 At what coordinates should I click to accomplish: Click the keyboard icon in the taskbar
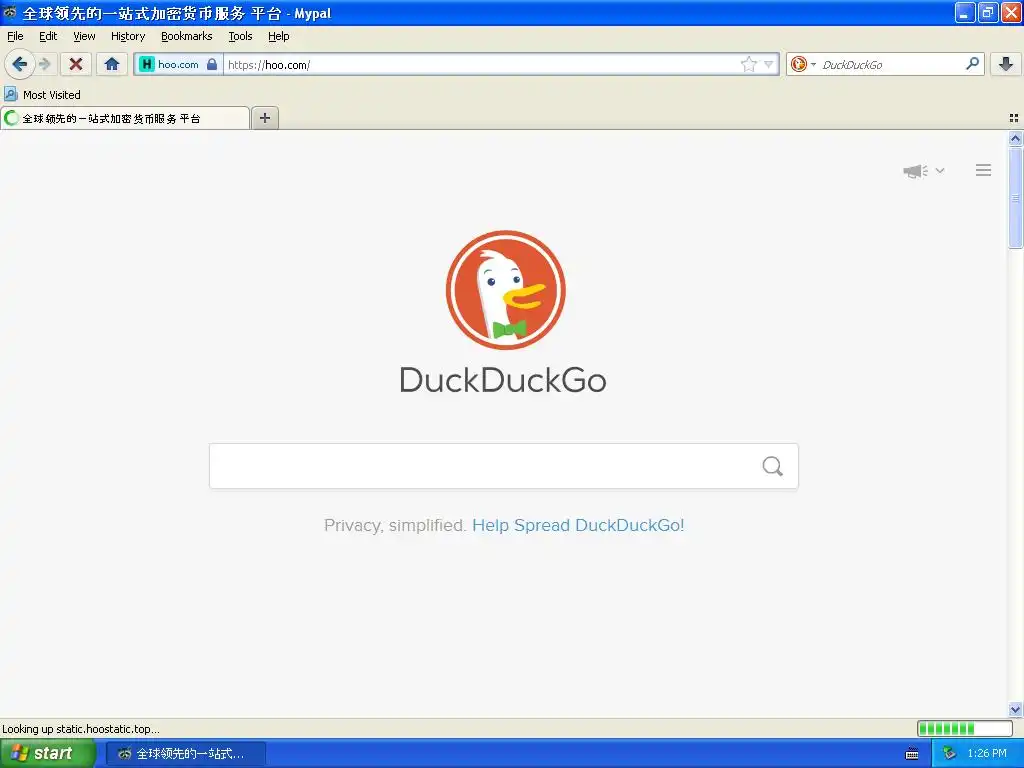[x=912, y=754]
